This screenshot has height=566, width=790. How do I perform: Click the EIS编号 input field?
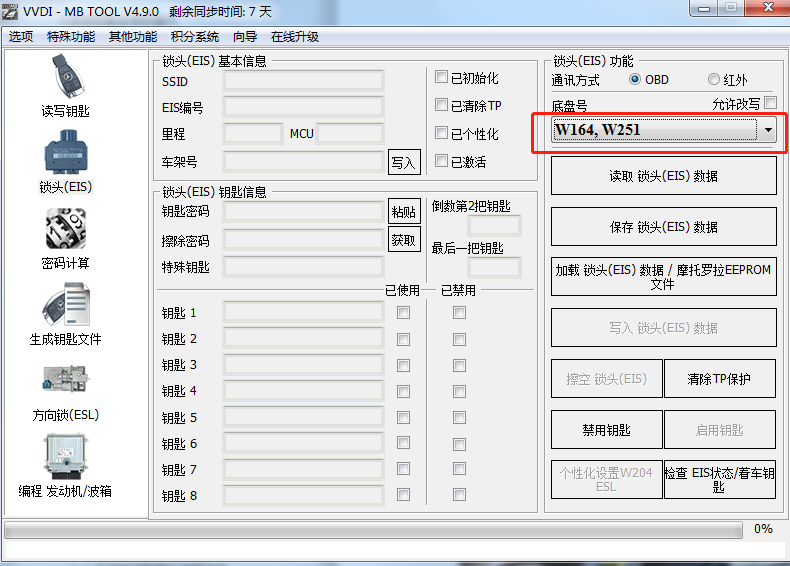point(303,107)
